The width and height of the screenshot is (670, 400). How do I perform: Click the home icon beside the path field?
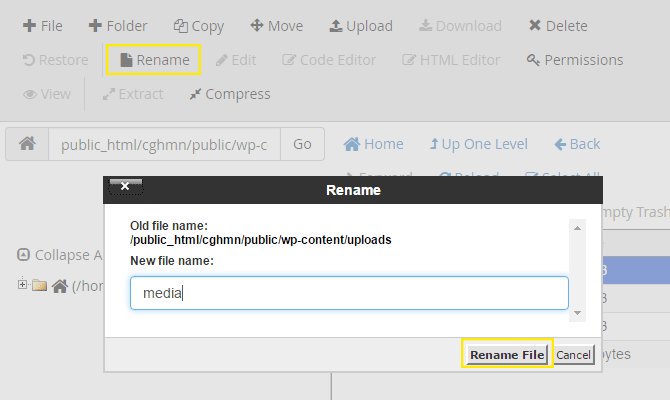tap(27, 144)
